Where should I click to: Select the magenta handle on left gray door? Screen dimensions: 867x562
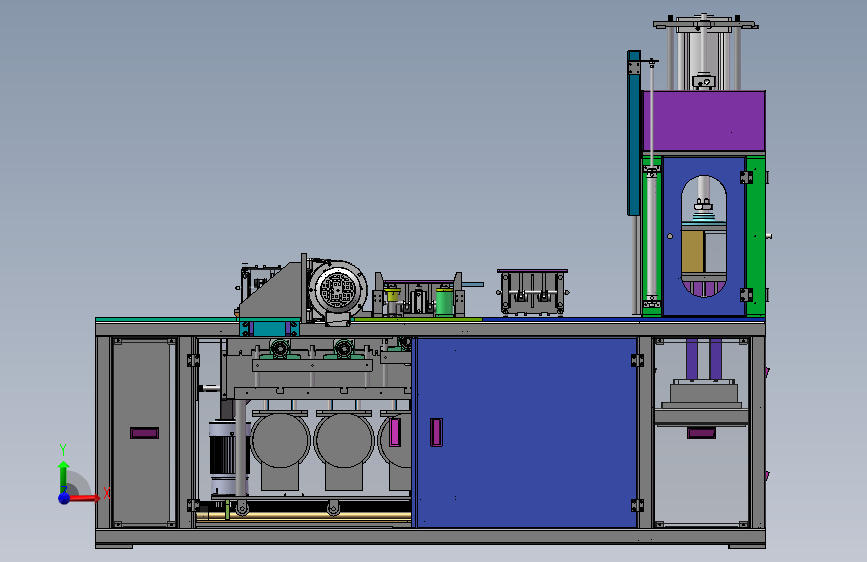(144, 433)
